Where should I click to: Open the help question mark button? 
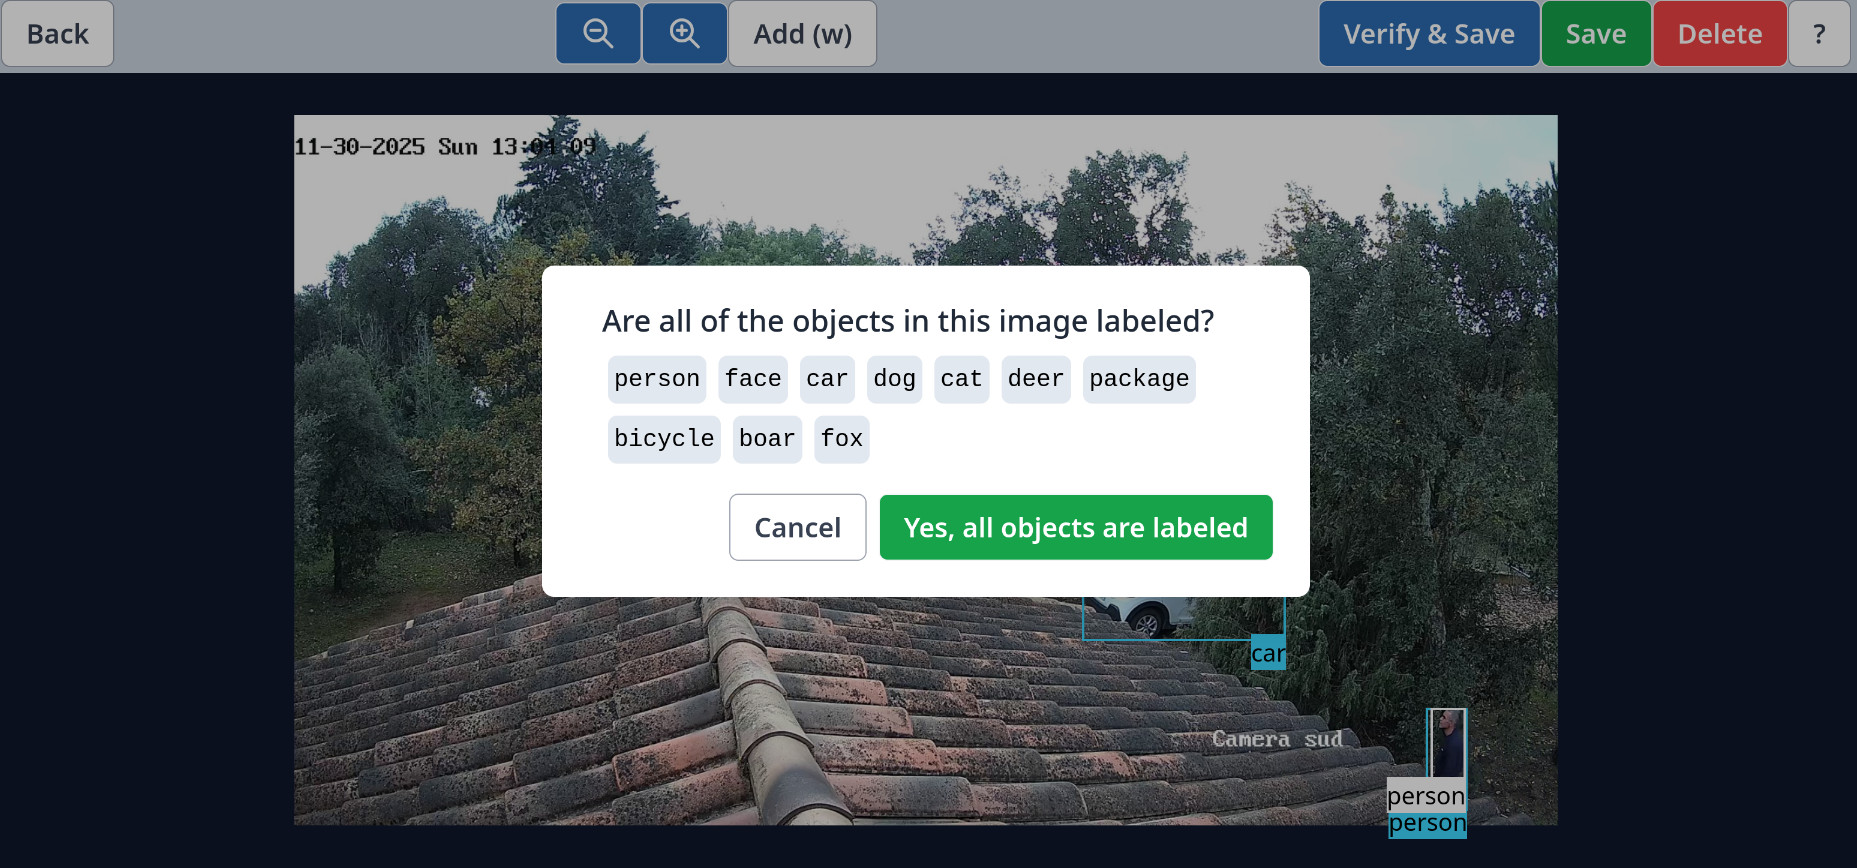[x=1818, y=34]
